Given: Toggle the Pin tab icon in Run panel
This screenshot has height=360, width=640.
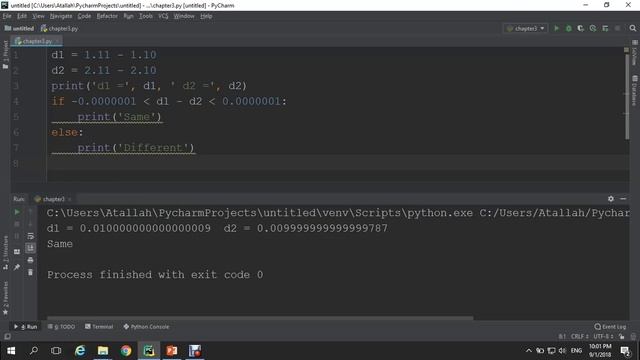Looking at the screenshot, I should (17, 267).
